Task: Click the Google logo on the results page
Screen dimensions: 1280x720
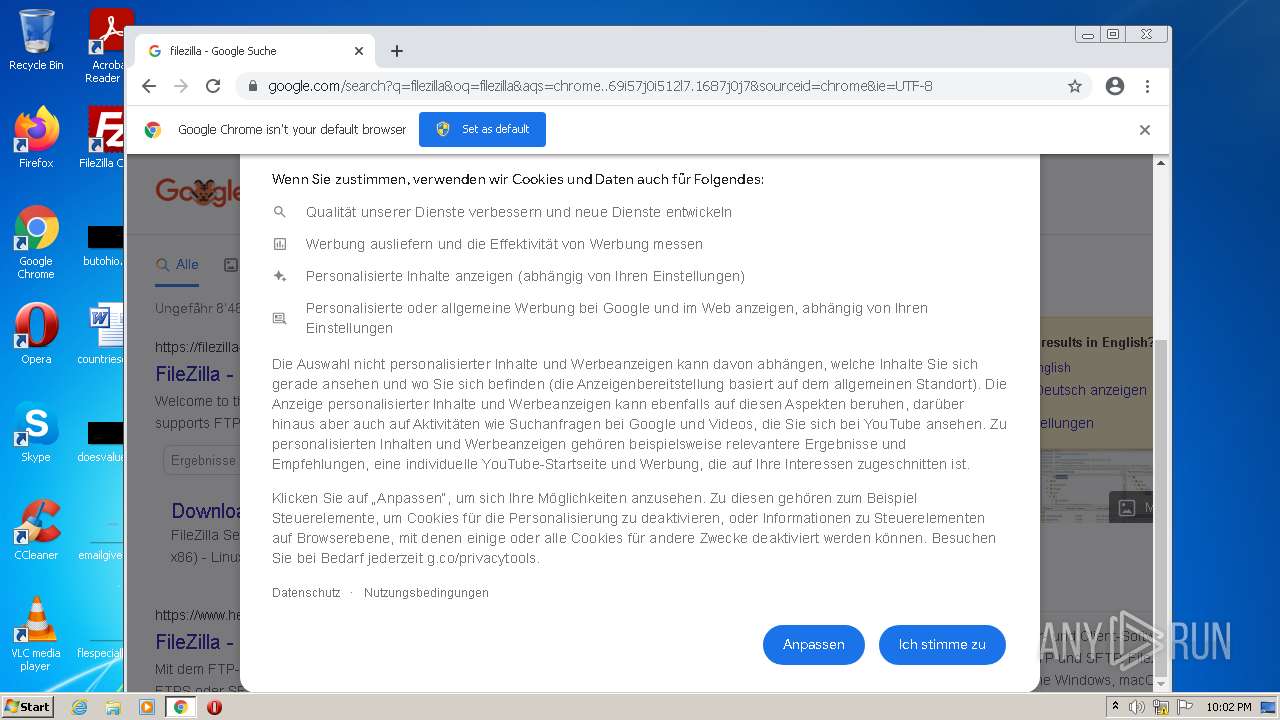Action: click(198, 191)
